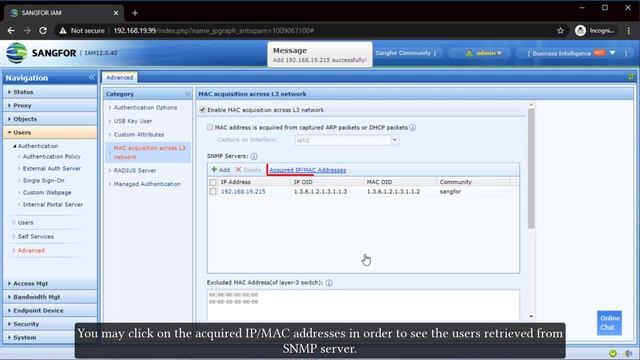The image size is (640, 360).
Task: Enable MAC address acquired from ARP packets
Action: pyautogui.click(x=210, y=127)
